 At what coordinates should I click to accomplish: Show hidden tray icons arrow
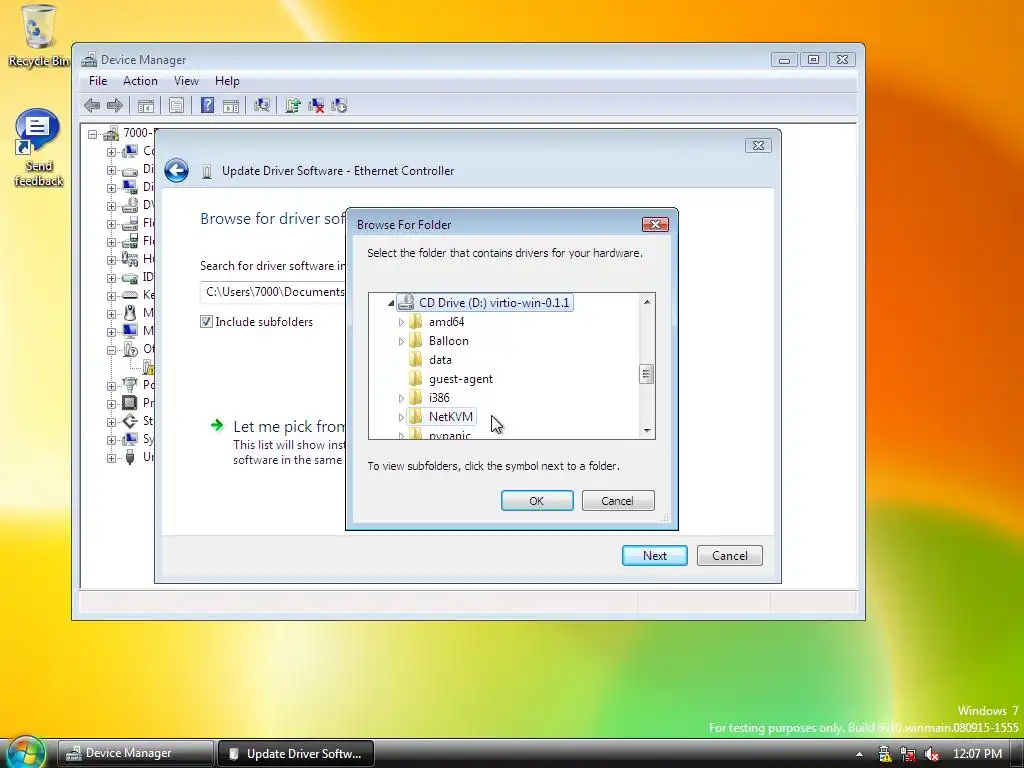859,754
